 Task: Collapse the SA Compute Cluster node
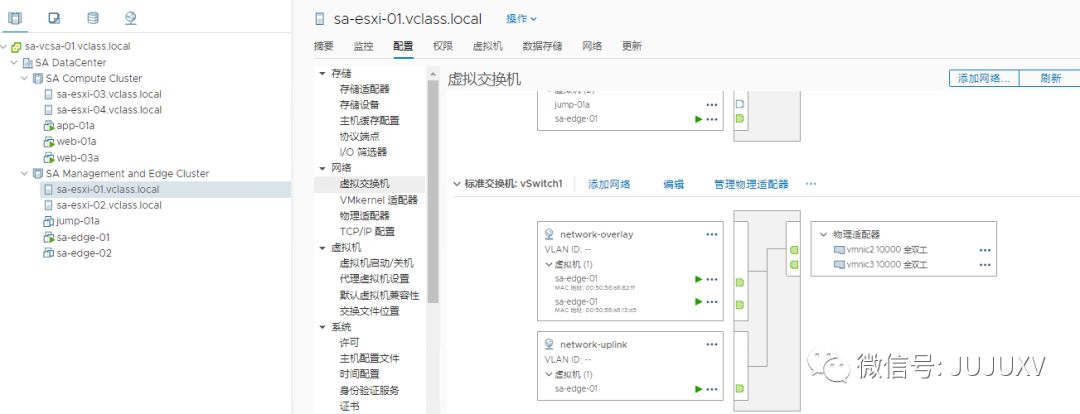click(25, 79)
